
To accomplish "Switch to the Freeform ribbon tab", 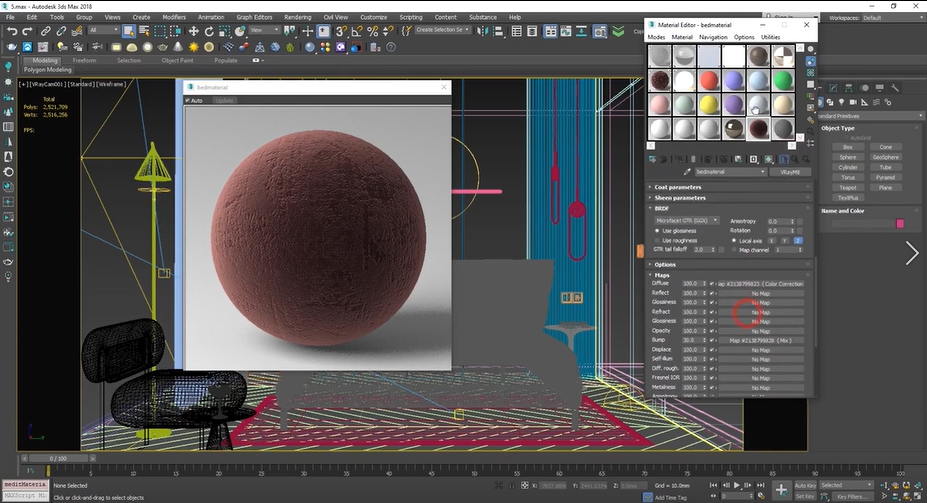I will [x=84, y=60].
